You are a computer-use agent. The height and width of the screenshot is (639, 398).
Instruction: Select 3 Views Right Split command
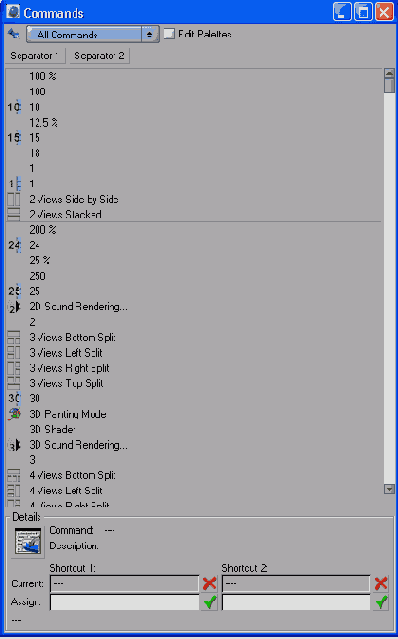coord(69,368)
